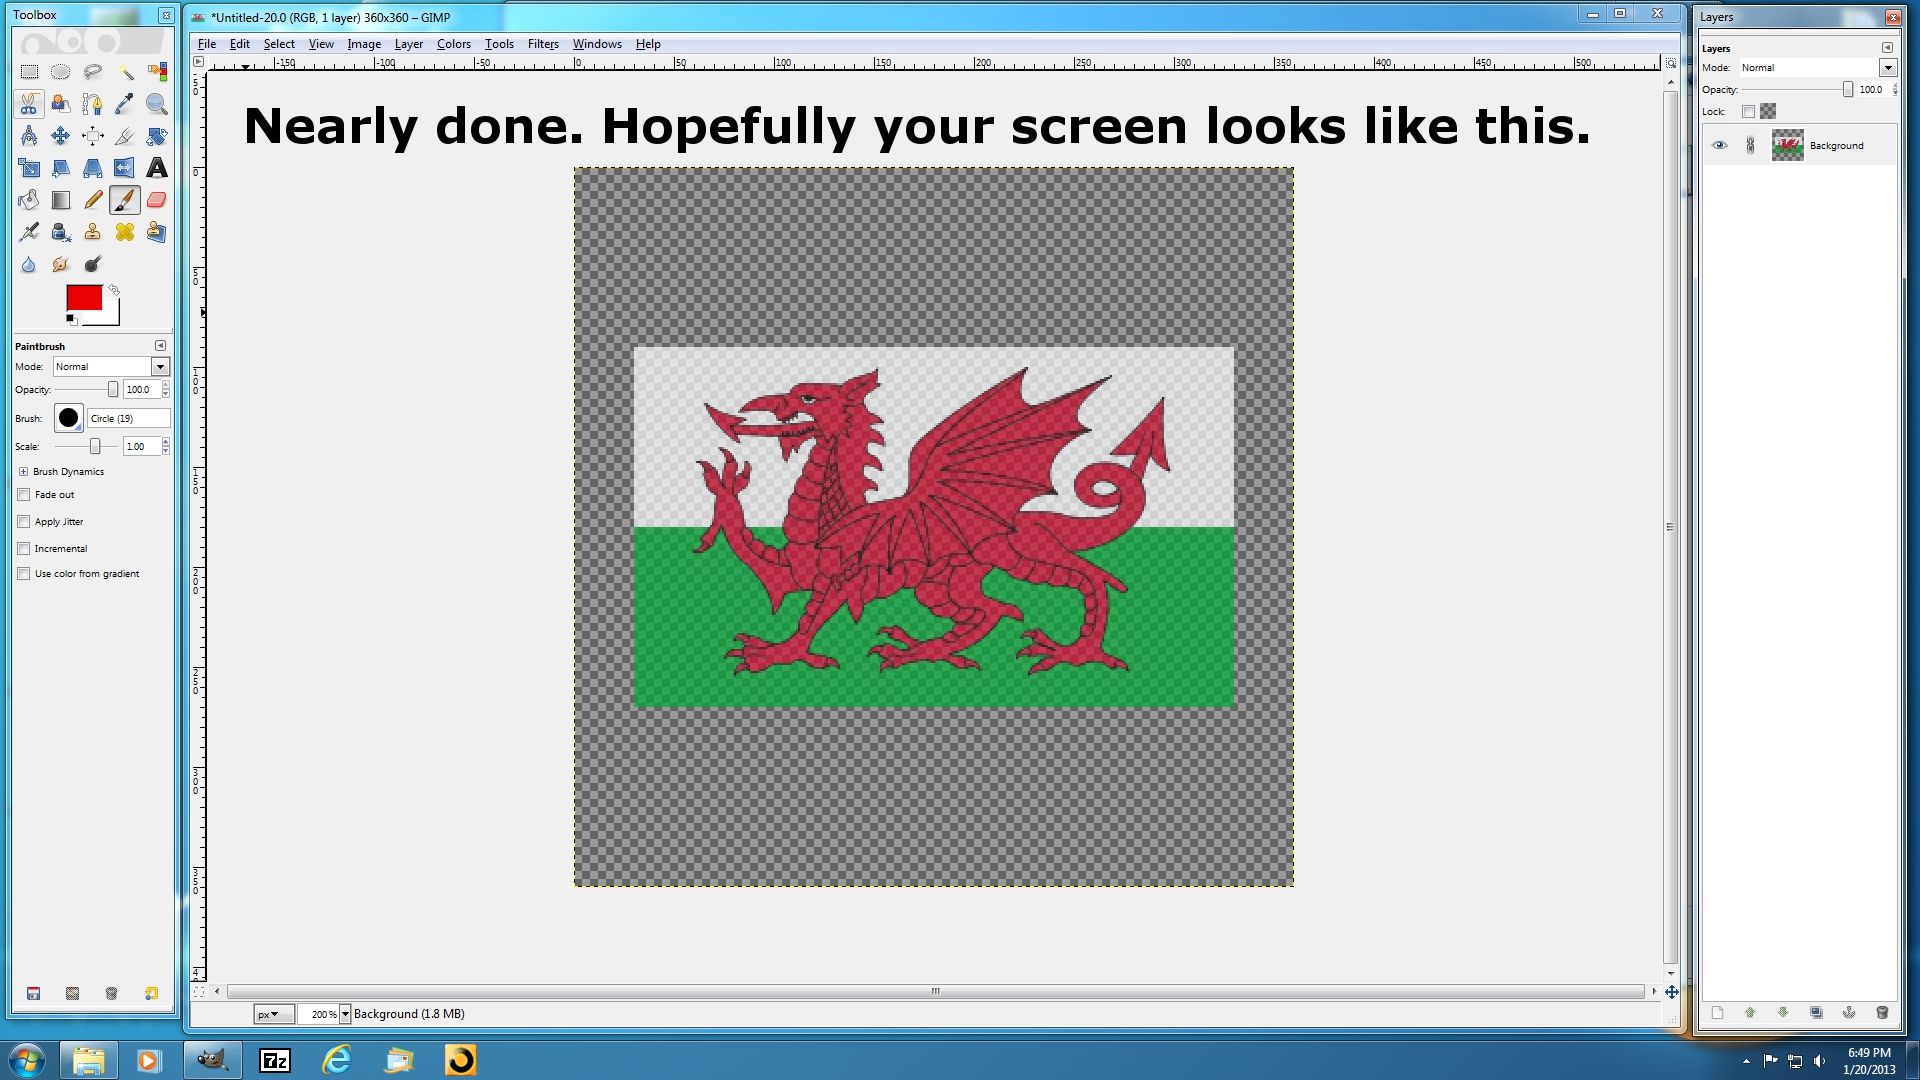Viewport: 1920px width, 1080px height.
Task: Hide the Background layer eye icon
Action: point(1719,145)
